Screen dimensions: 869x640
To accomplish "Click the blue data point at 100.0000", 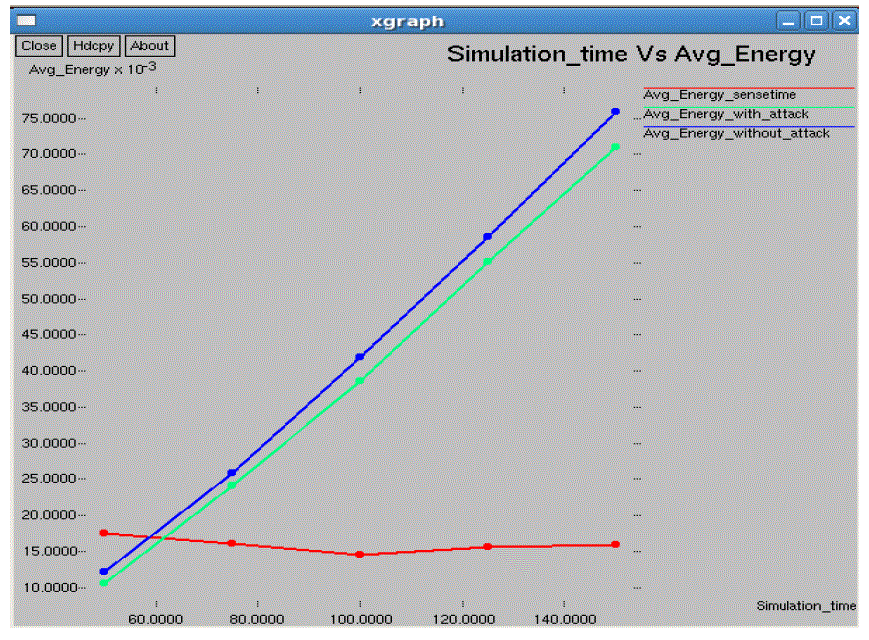I will pyautogui.click(x=360, y=357).
